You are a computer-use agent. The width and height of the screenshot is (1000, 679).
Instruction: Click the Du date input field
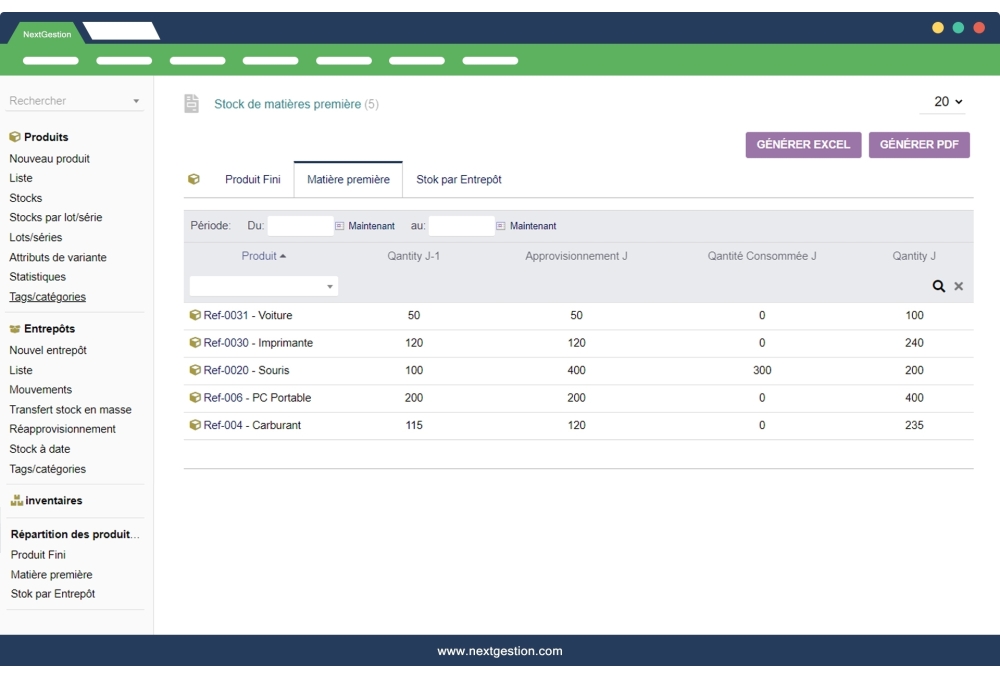click(x=300, y=226)
